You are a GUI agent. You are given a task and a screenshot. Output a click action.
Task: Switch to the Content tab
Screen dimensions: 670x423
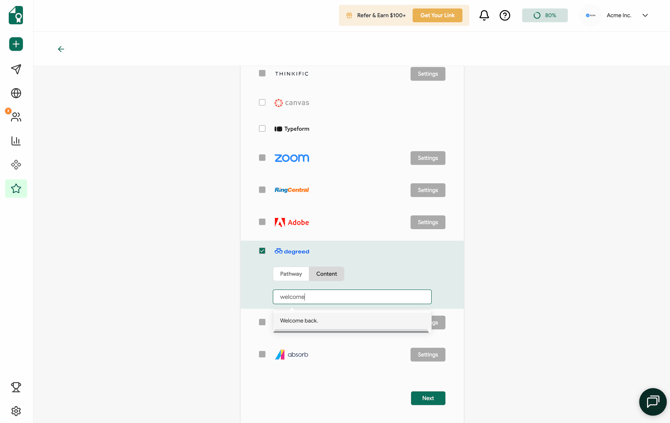point(327,274)
